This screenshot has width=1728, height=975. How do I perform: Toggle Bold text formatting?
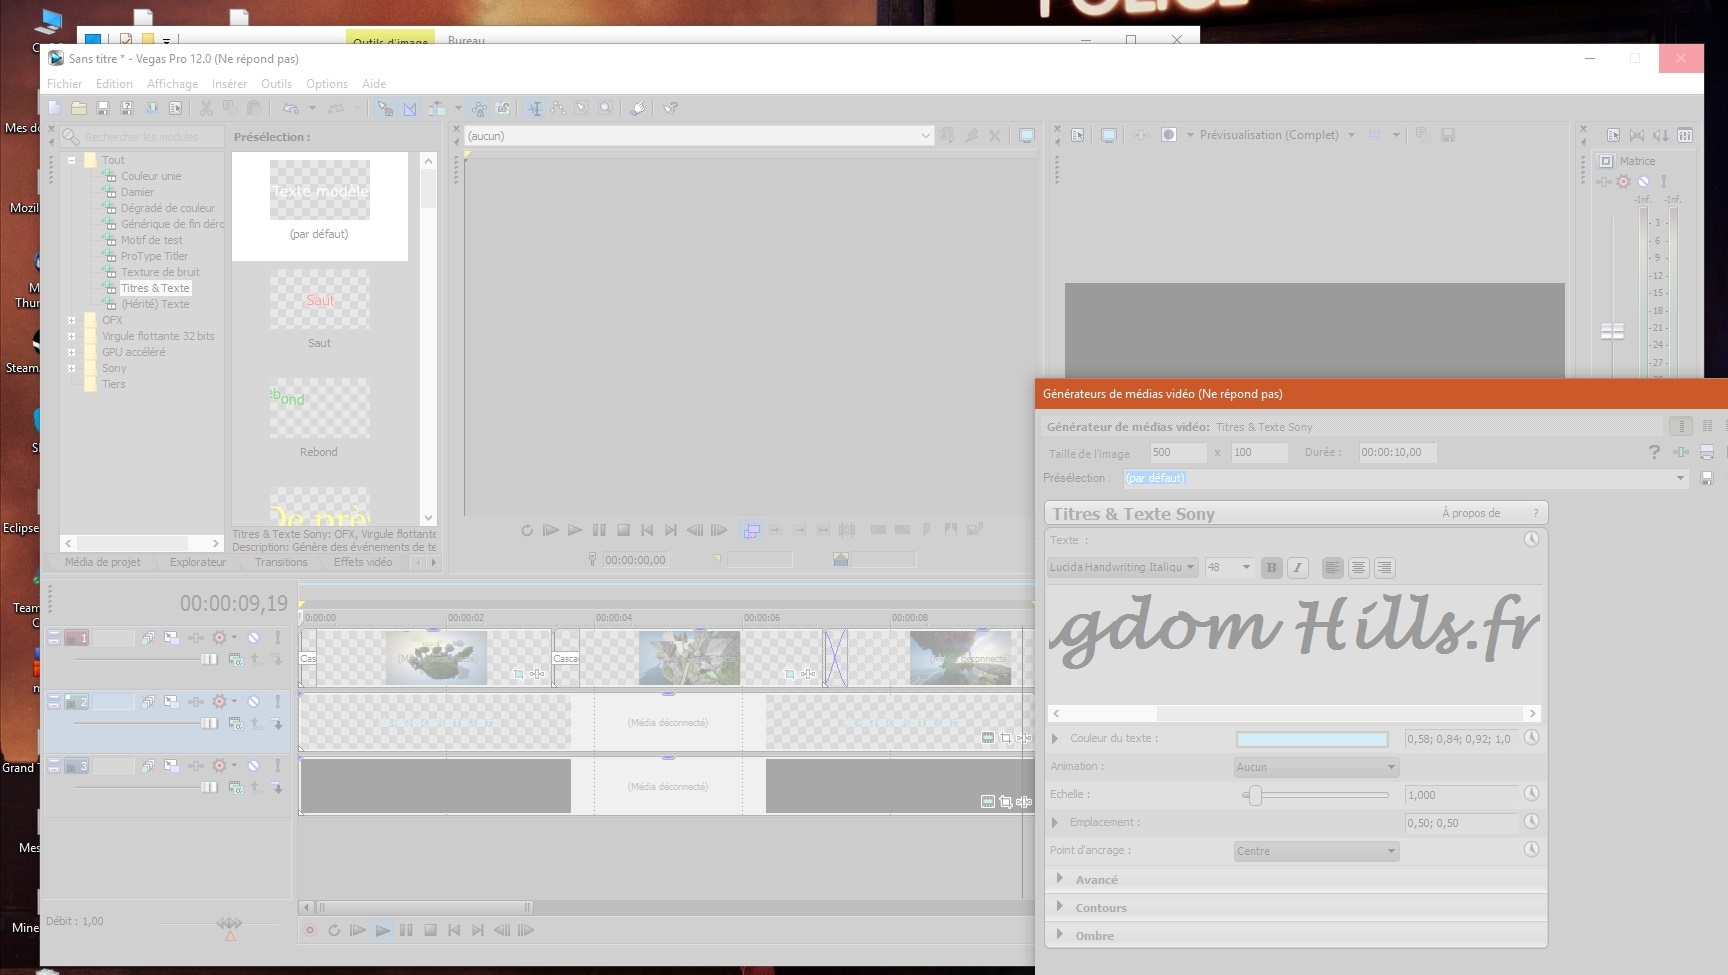pos(1271,567)
